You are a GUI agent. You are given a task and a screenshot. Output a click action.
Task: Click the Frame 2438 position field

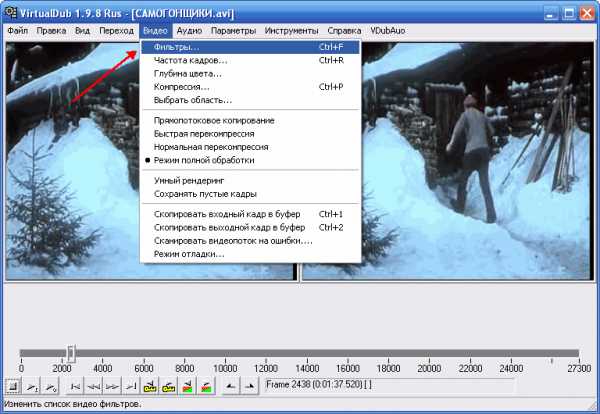point(389,385)
